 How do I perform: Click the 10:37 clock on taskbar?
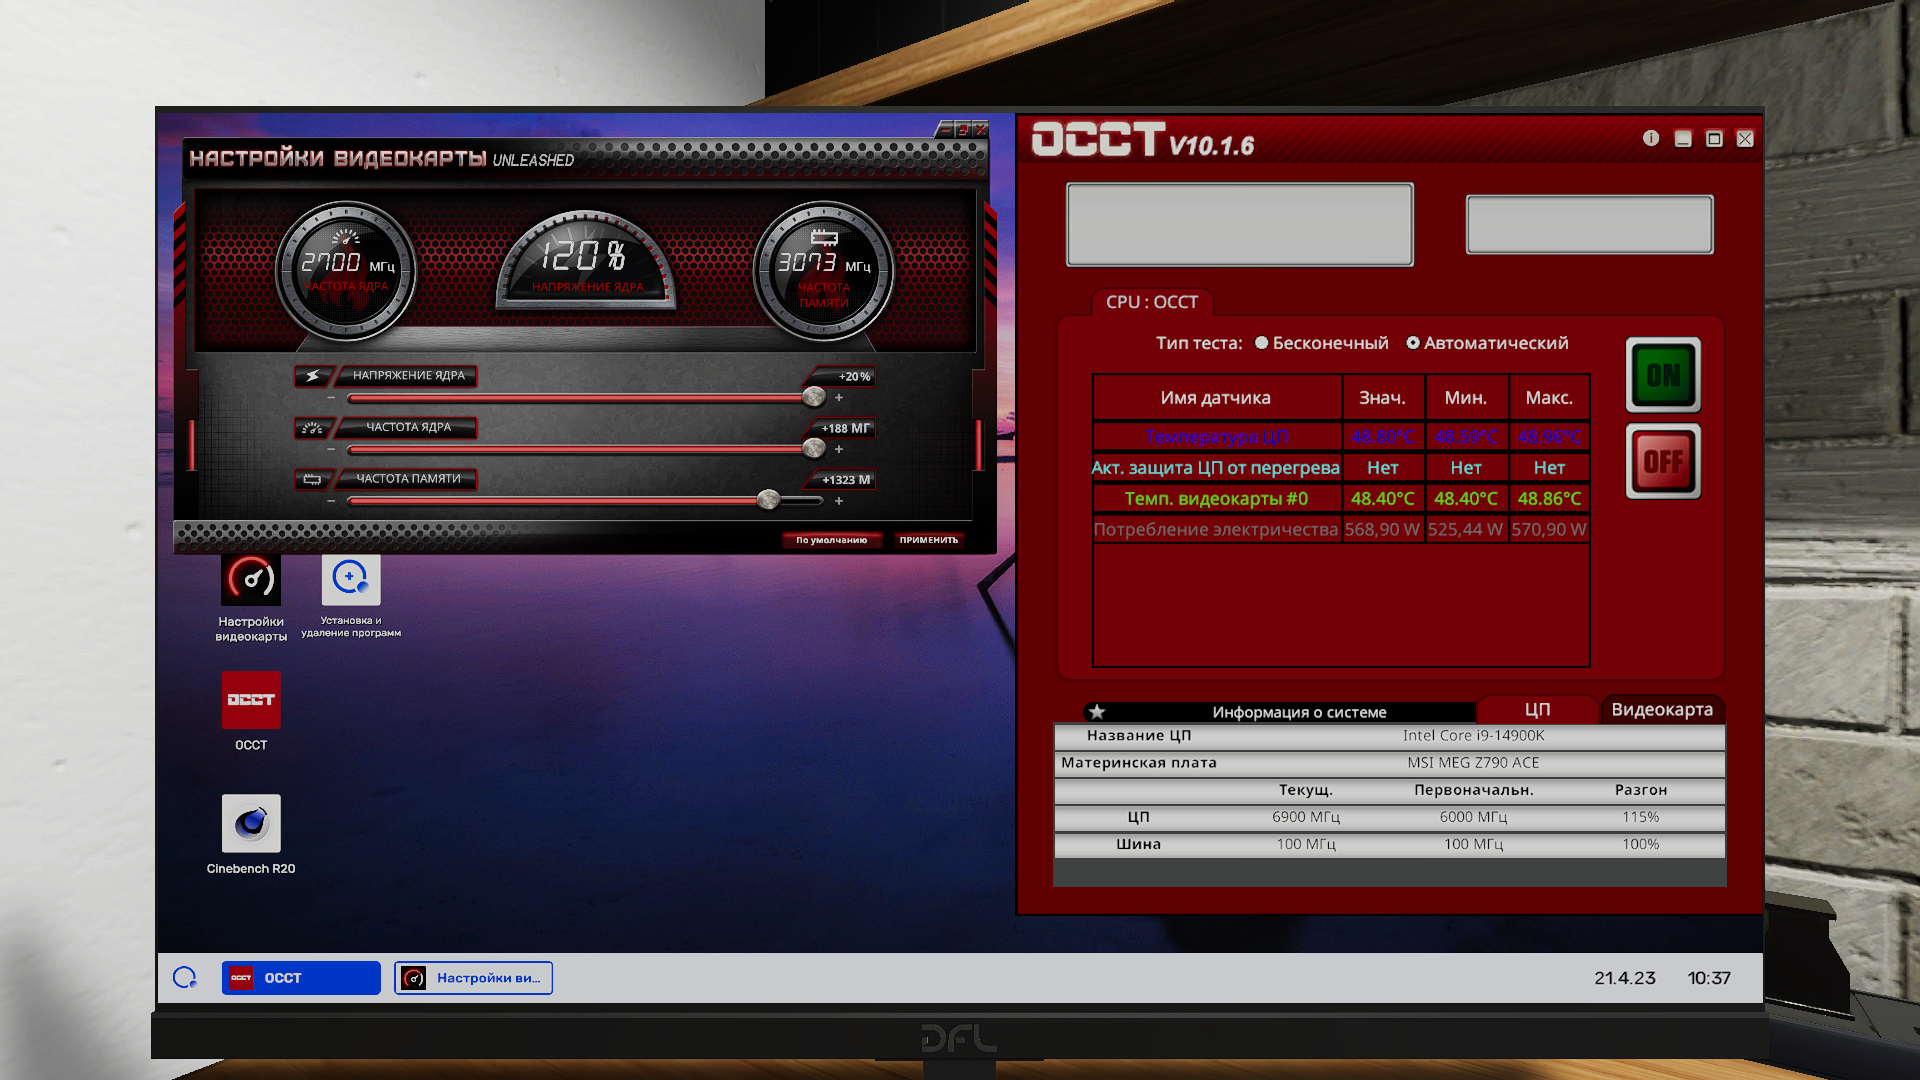pos(1709,978)
